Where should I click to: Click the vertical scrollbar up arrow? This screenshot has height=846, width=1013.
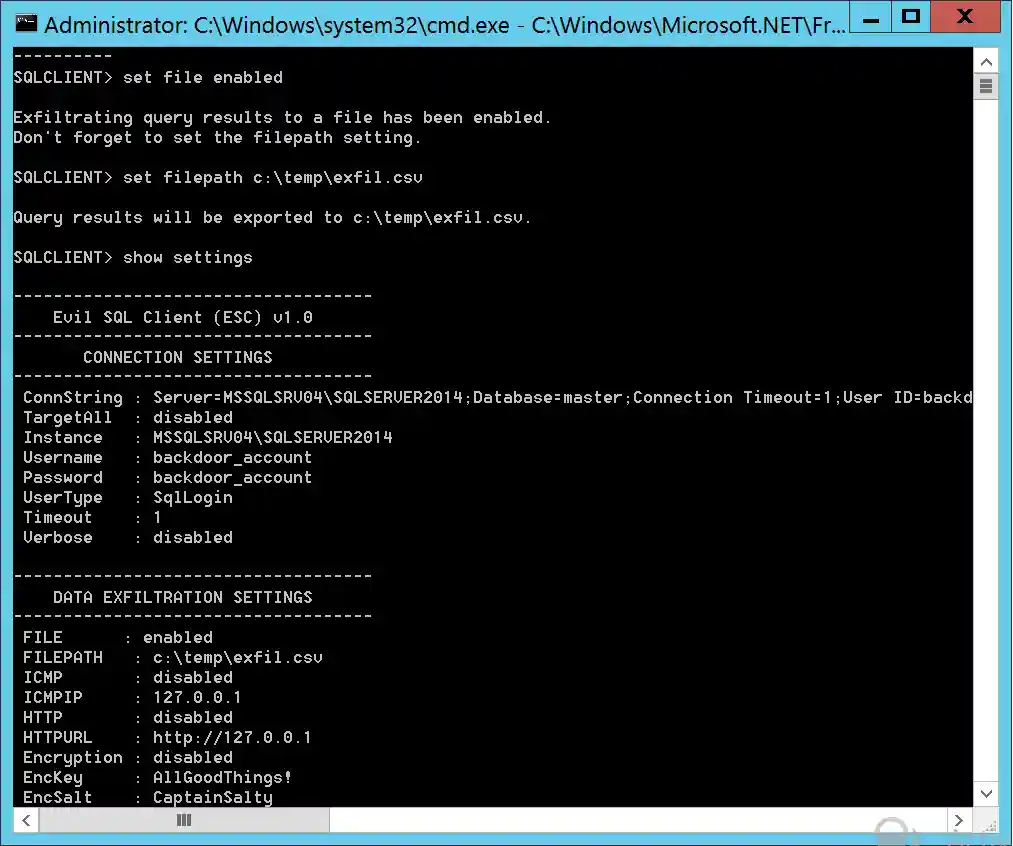986,62
